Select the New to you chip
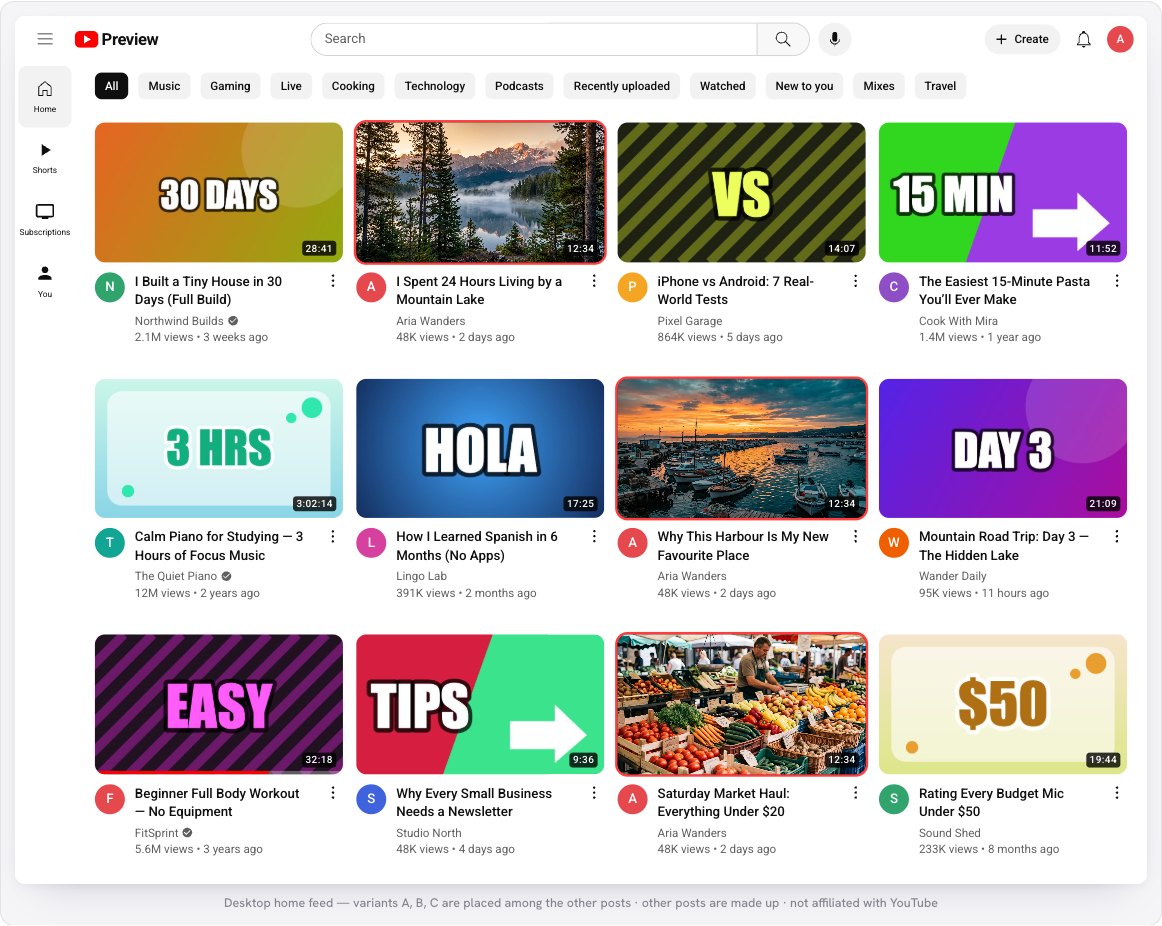The height and width of the screenshot is (926, 1162). [804, 86]
